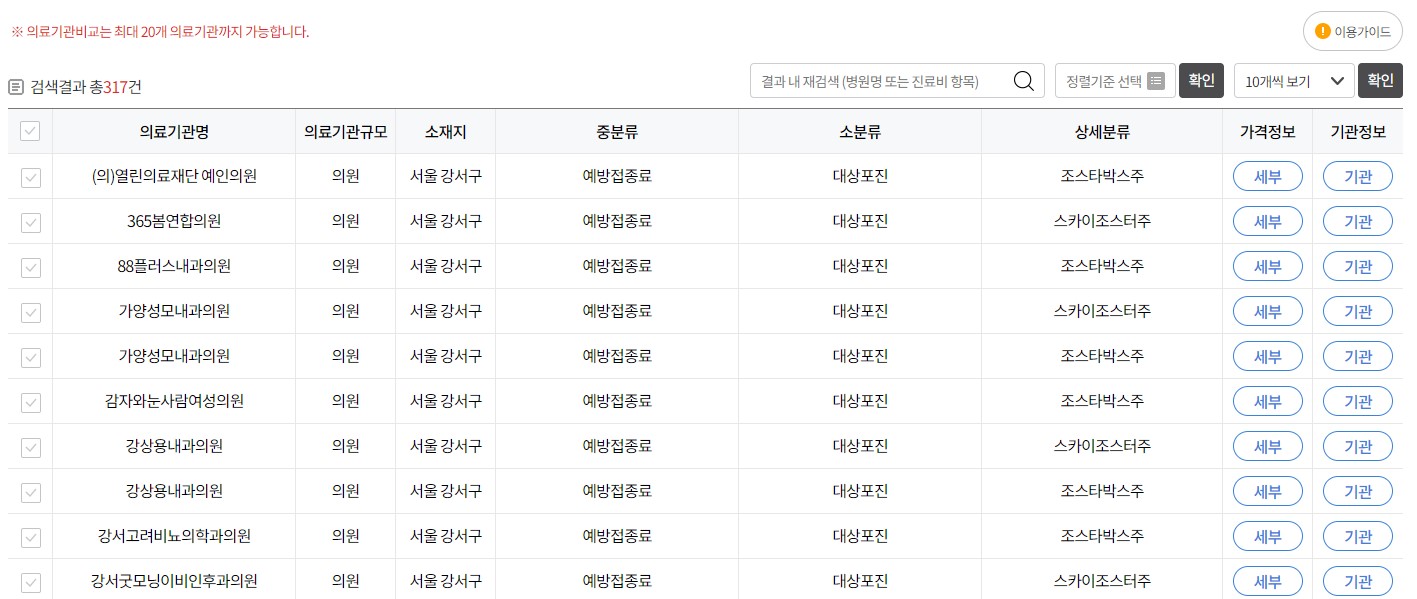Image resolution: width=1417 pixels, height=599 pixels.
Task: Toggle checkbox for 가양성모내과의원 조스타박스주 row
Action: coord(31,357)
